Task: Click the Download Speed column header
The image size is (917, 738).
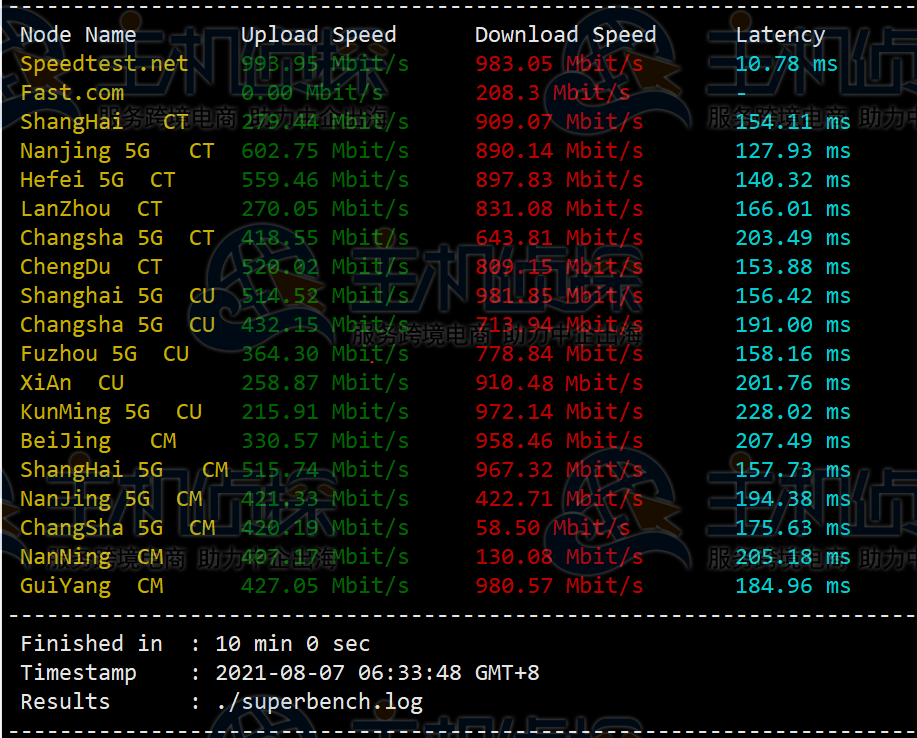Action: [x=566, y=35]
